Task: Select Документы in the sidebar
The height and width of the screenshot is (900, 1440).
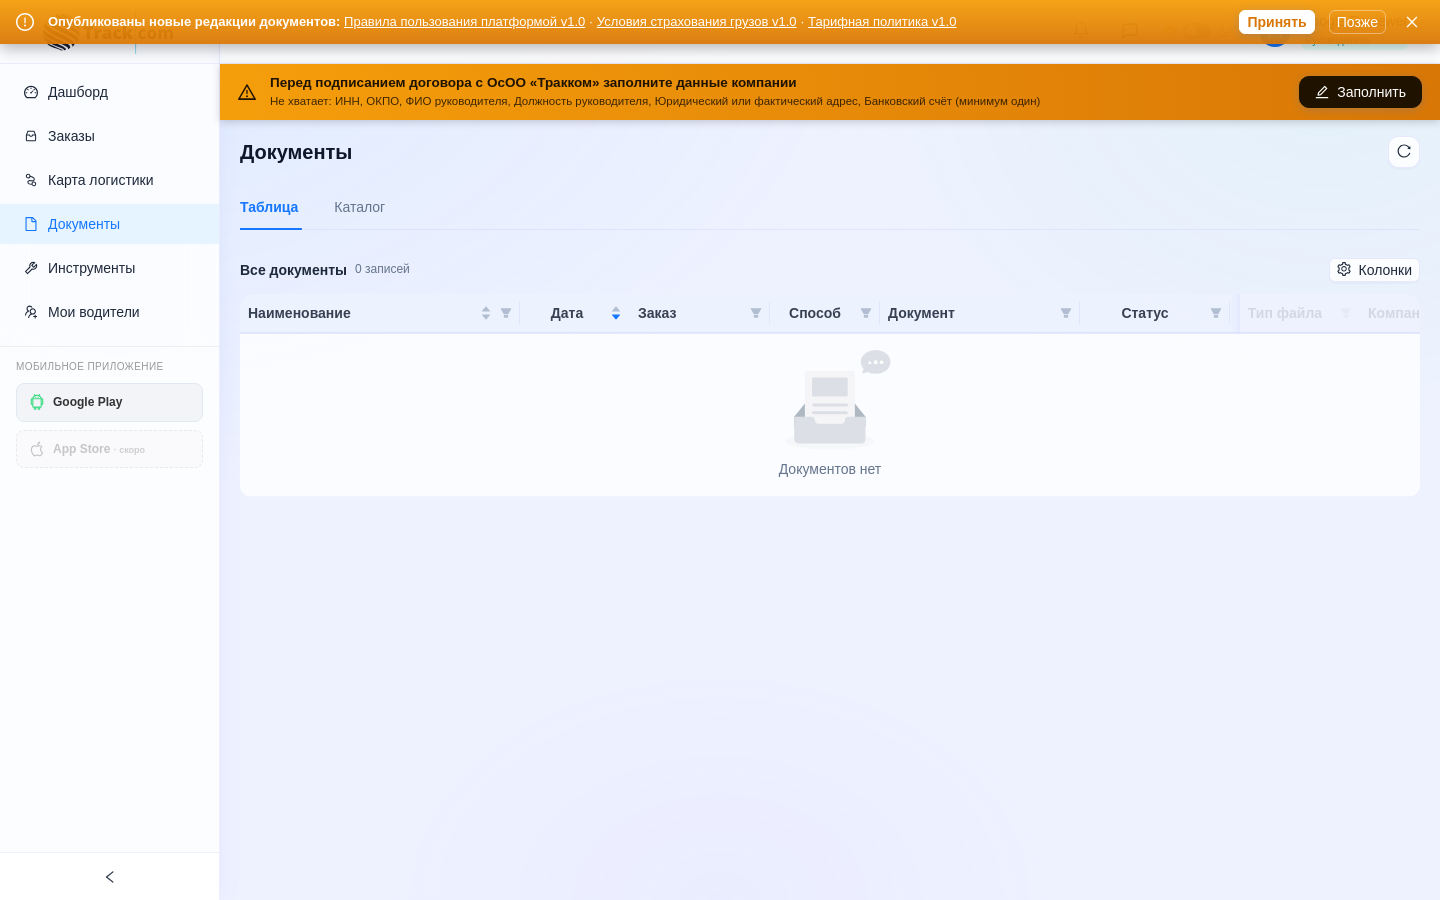Action: pyautogui.click(x=109, y=224)
